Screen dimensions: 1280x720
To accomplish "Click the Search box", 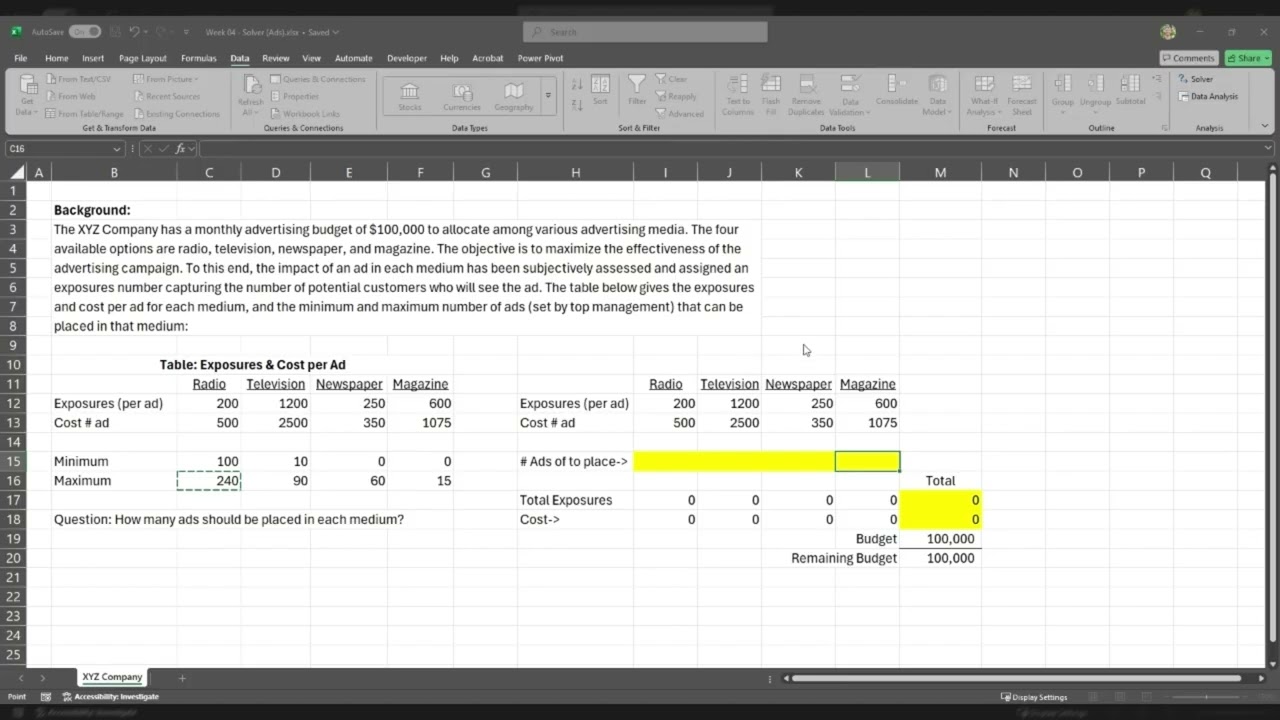I will coord(645,32).
